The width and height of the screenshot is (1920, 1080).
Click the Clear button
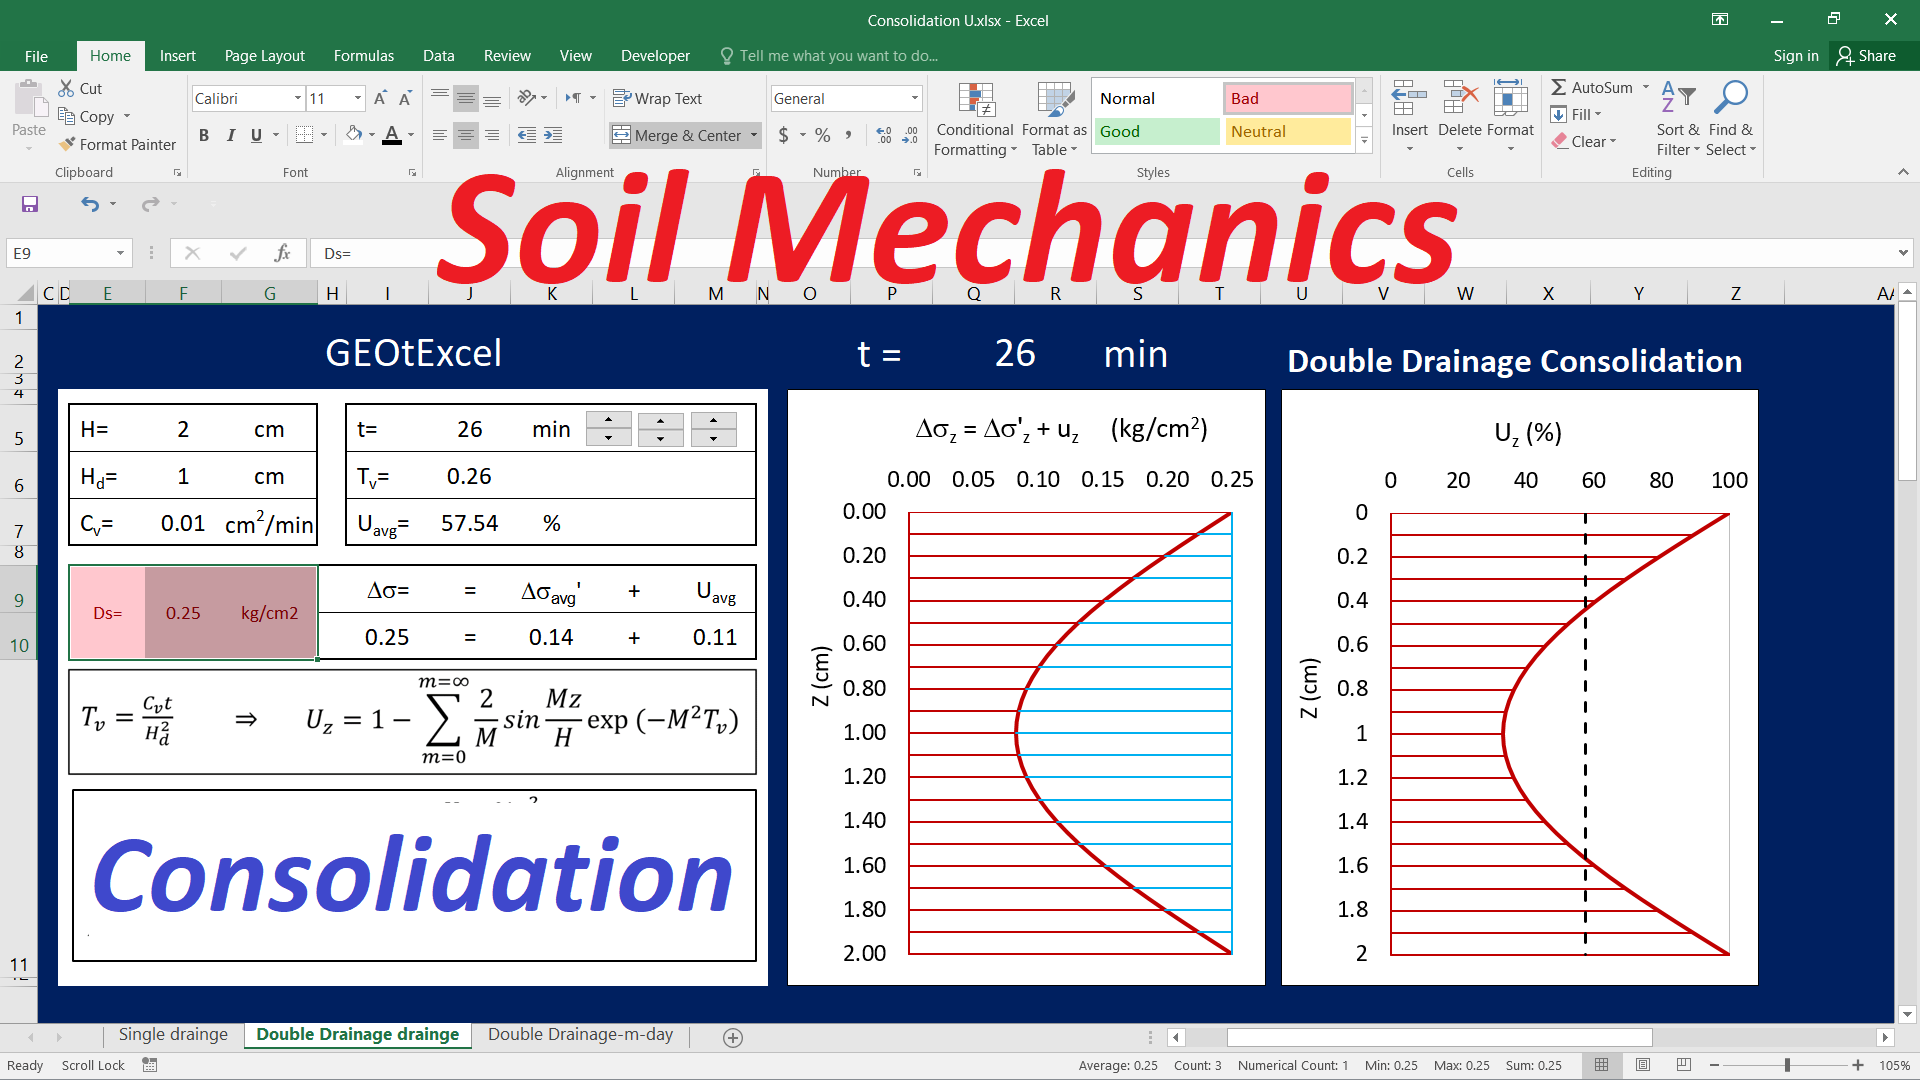tap(1586, 142)
